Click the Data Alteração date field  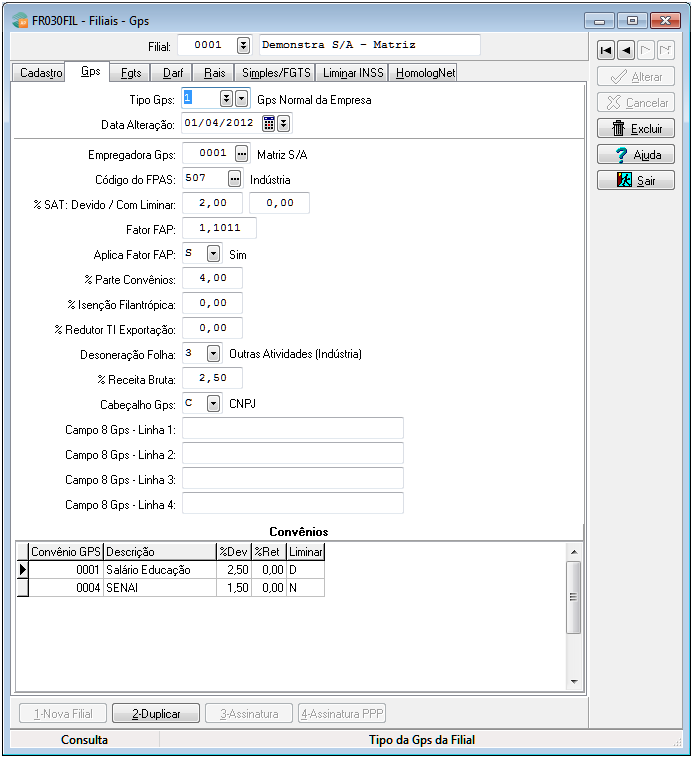pos(221,124)
